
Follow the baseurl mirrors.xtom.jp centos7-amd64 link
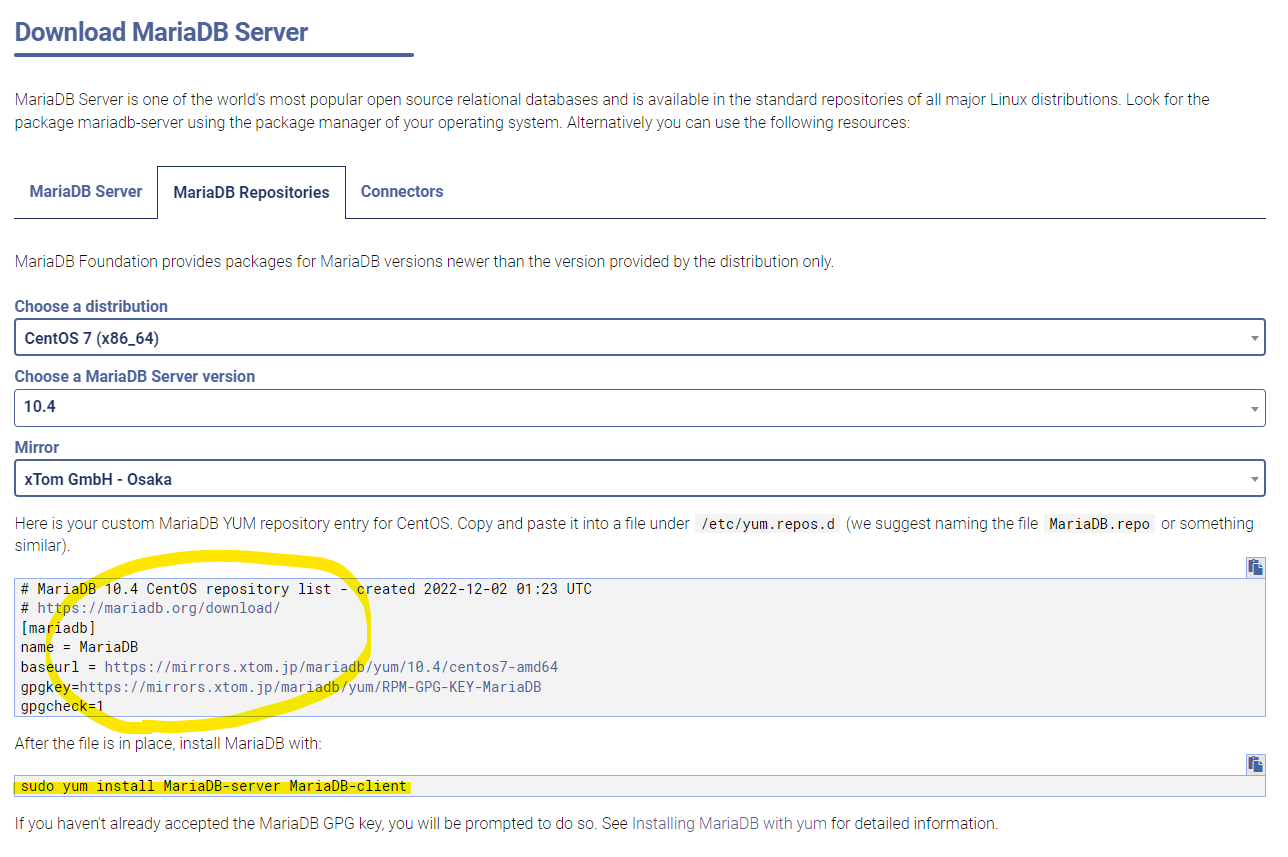[x=331, y=667]
